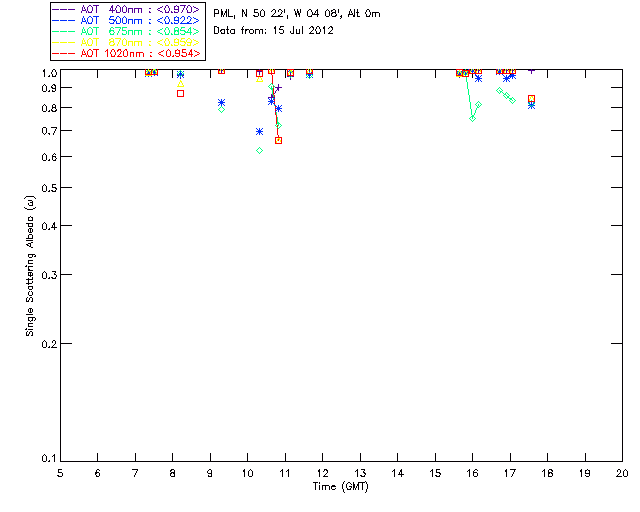Click the y-axis title 'Single Scattering Albedo'
640x512 pixels.
click(x=30, y=266)
